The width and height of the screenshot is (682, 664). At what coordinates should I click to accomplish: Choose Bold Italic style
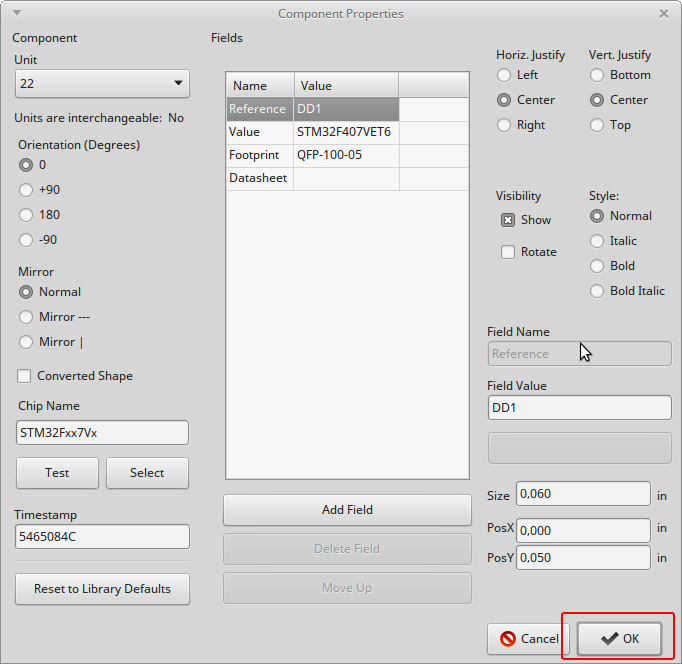click(597, 291)
